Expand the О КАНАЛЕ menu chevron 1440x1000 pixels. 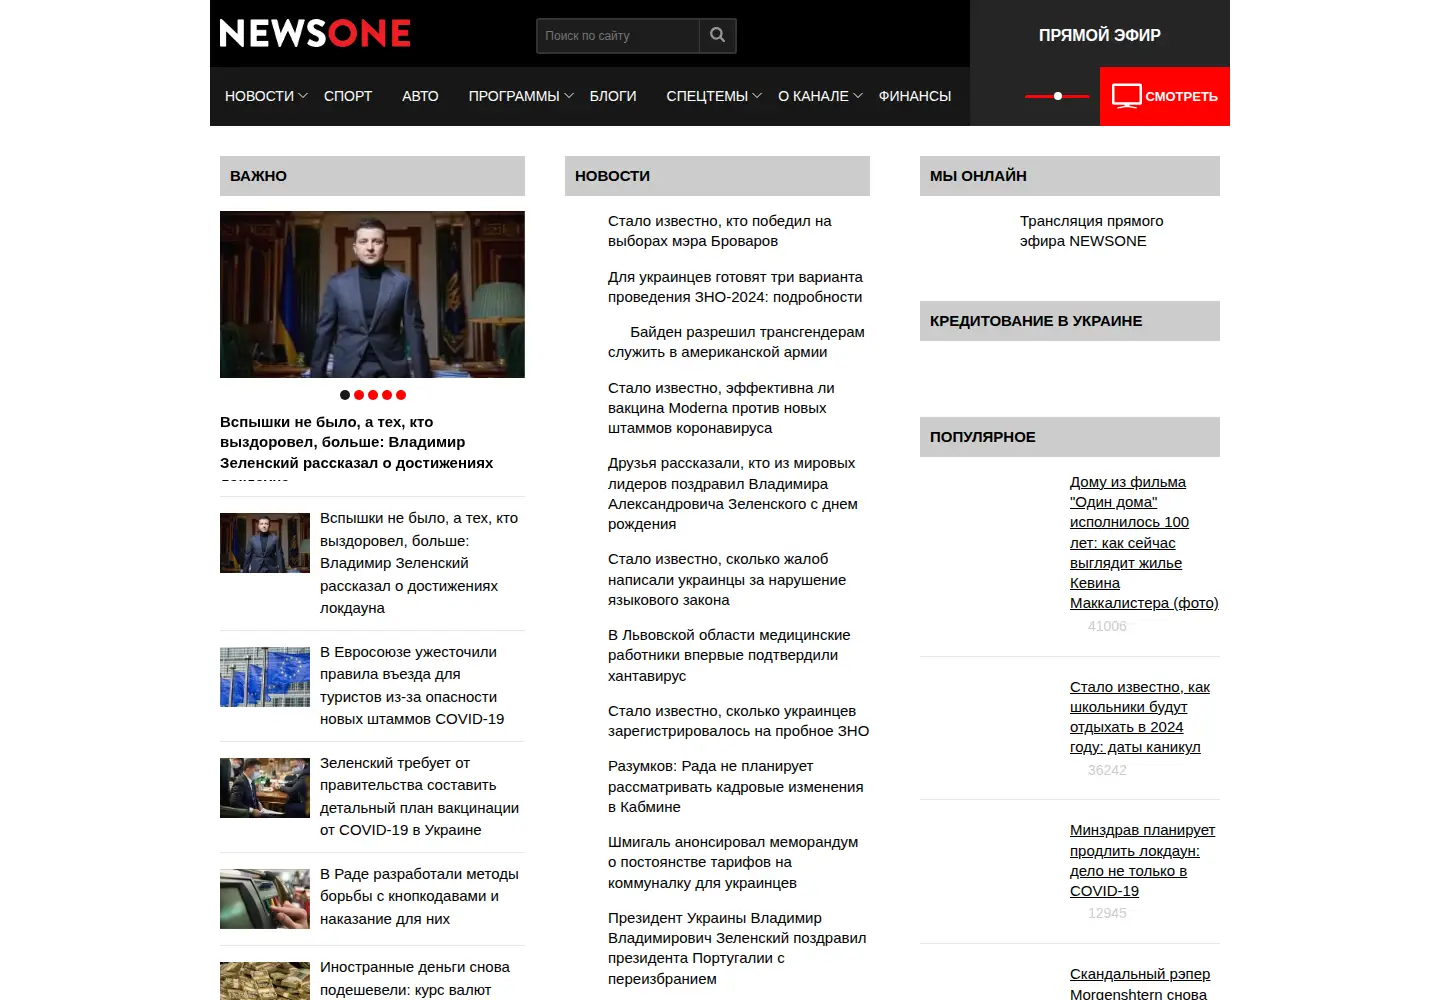858,96
